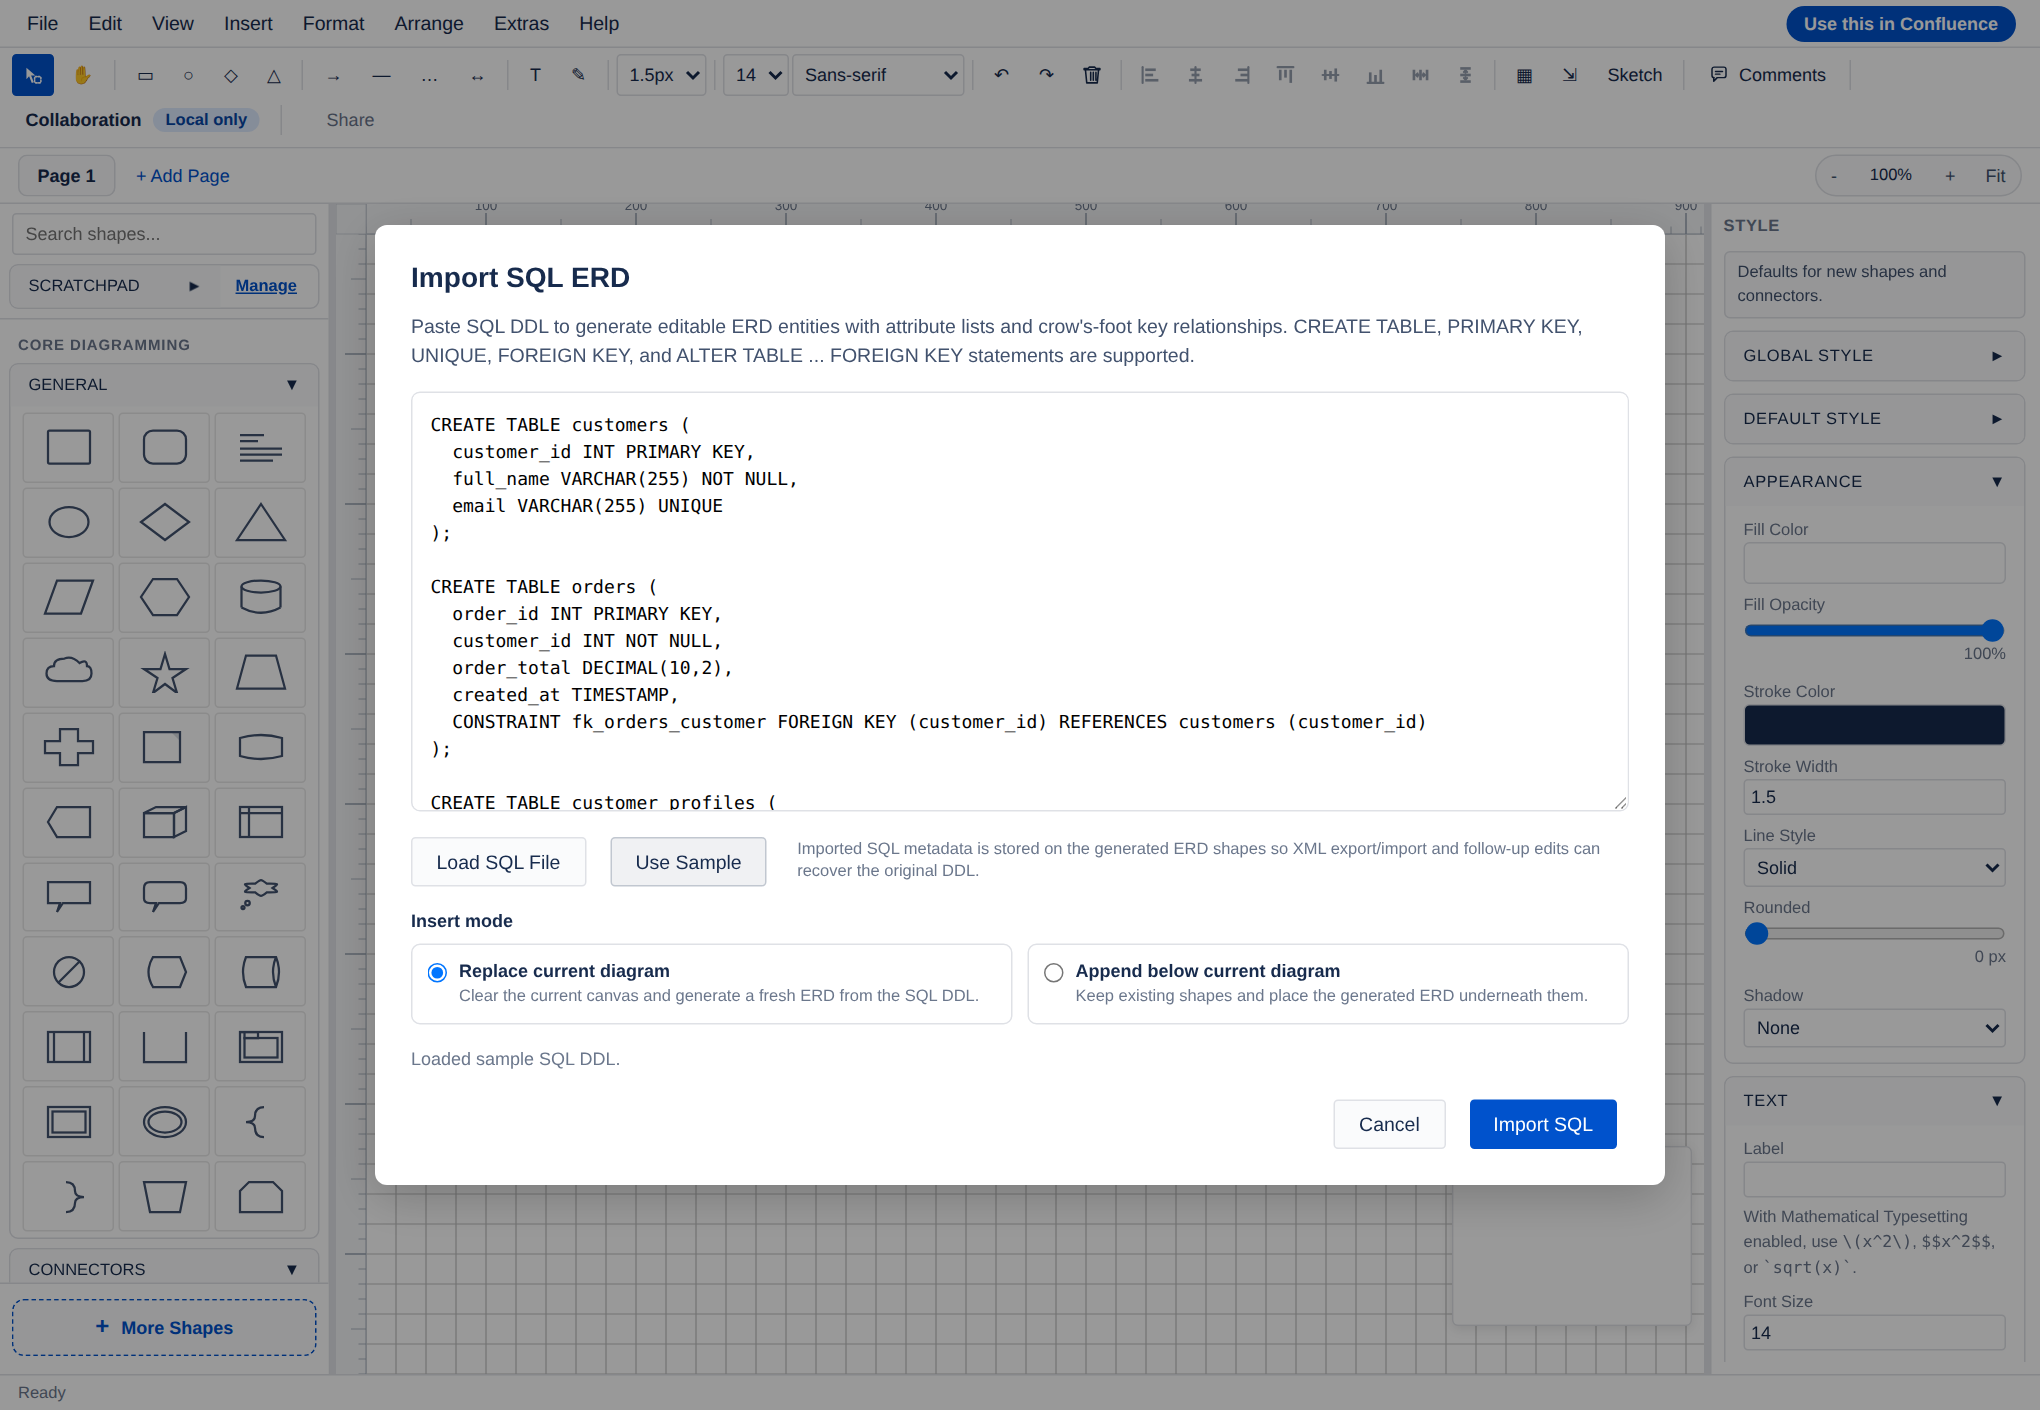Viewport: 2040px width, 1410px height.
Task: Expand Global Style section
Action: (x=1874, y=356)
